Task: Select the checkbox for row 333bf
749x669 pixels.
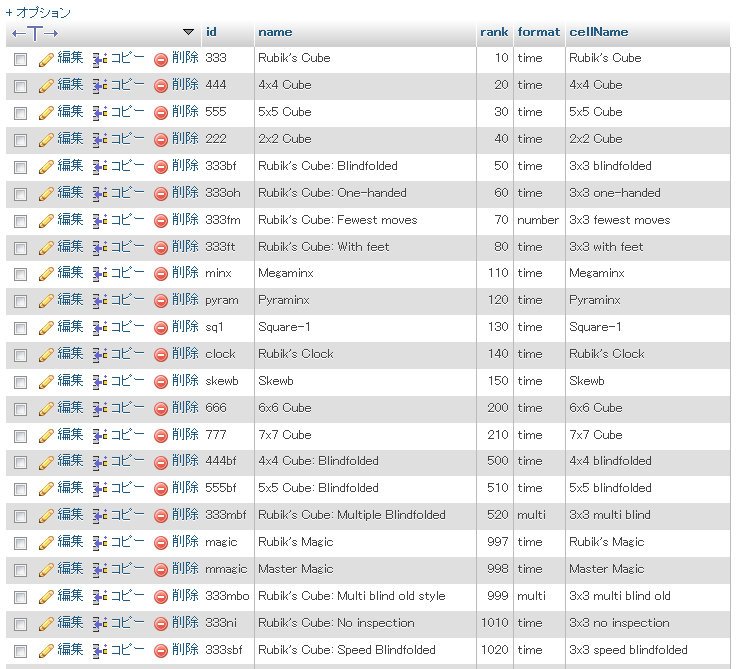Action: coord(20,168)
